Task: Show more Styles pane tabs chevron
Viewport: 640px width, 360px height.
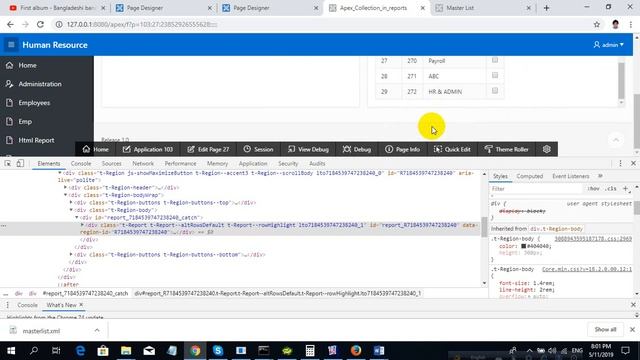Action: 600,176
